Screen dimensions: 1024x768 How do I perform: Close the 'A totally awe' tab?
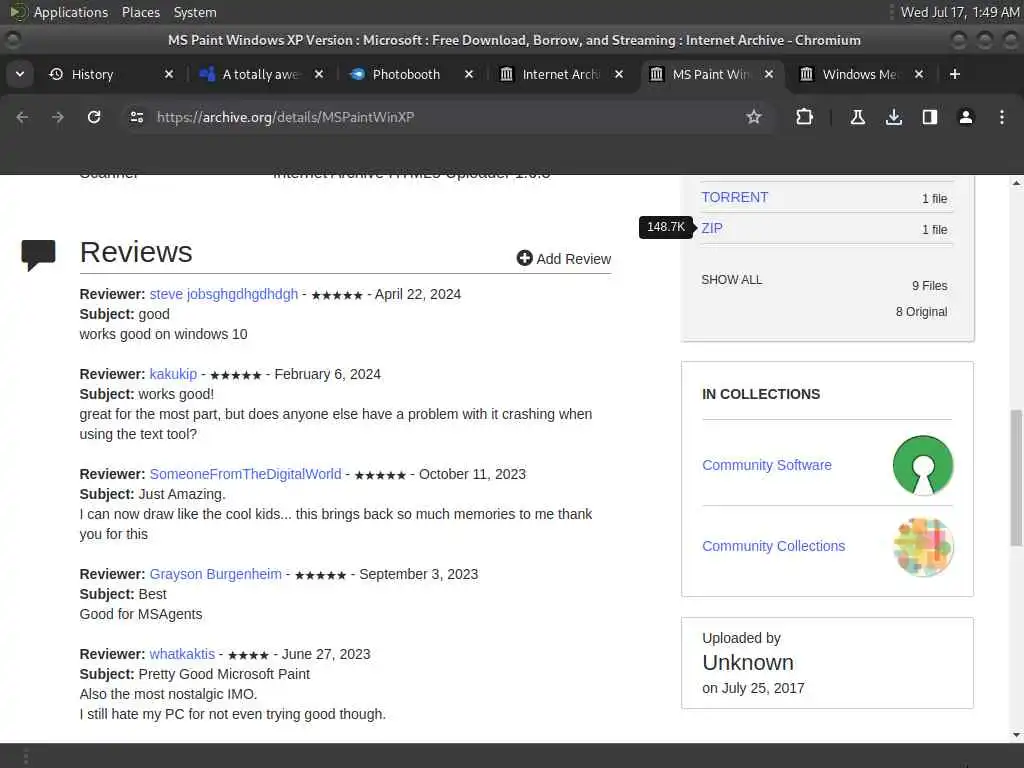click(x=319, y=74)
